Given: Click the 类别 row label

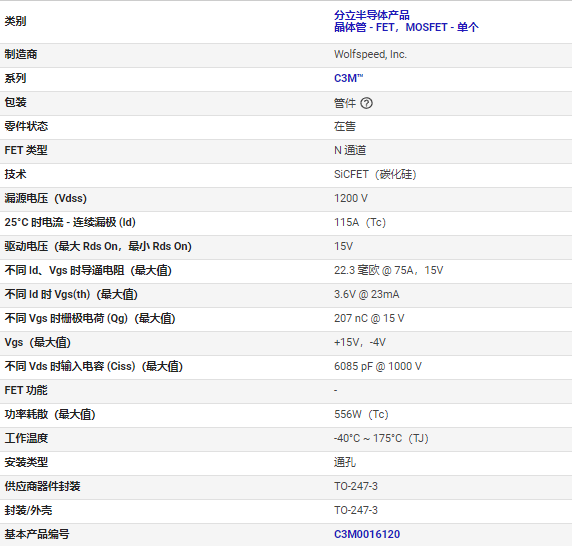Looking at the screenshot, I should (x=15, y=21).
